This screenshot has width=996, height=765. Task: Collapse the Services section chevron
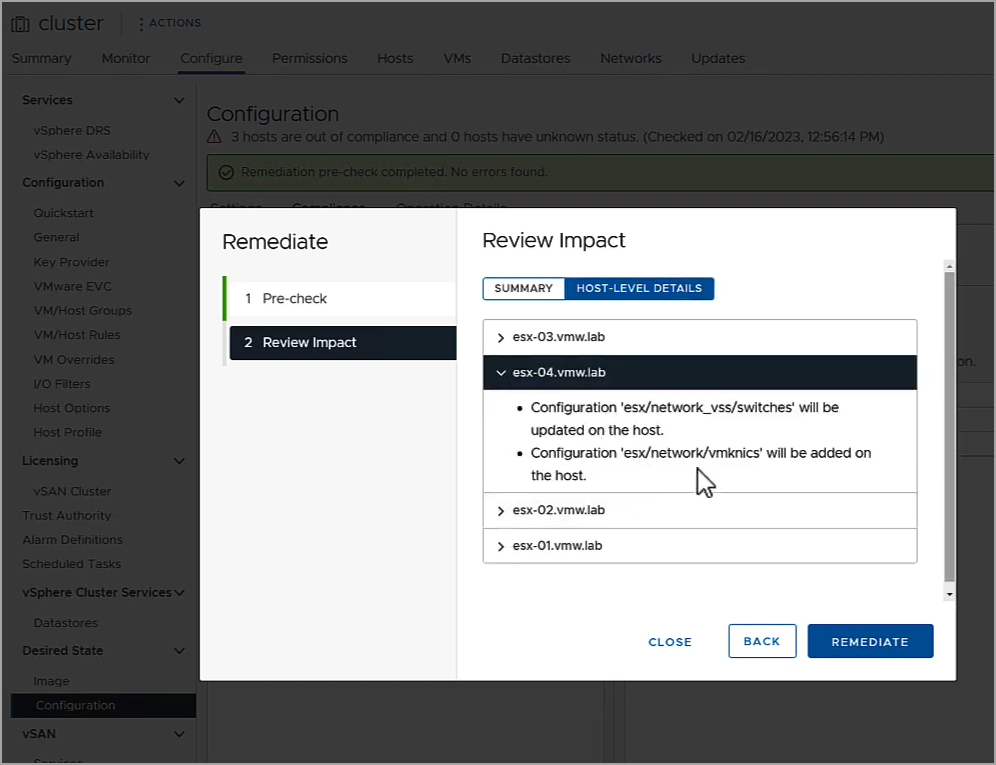pyautogui.click(x=179, y=100)
